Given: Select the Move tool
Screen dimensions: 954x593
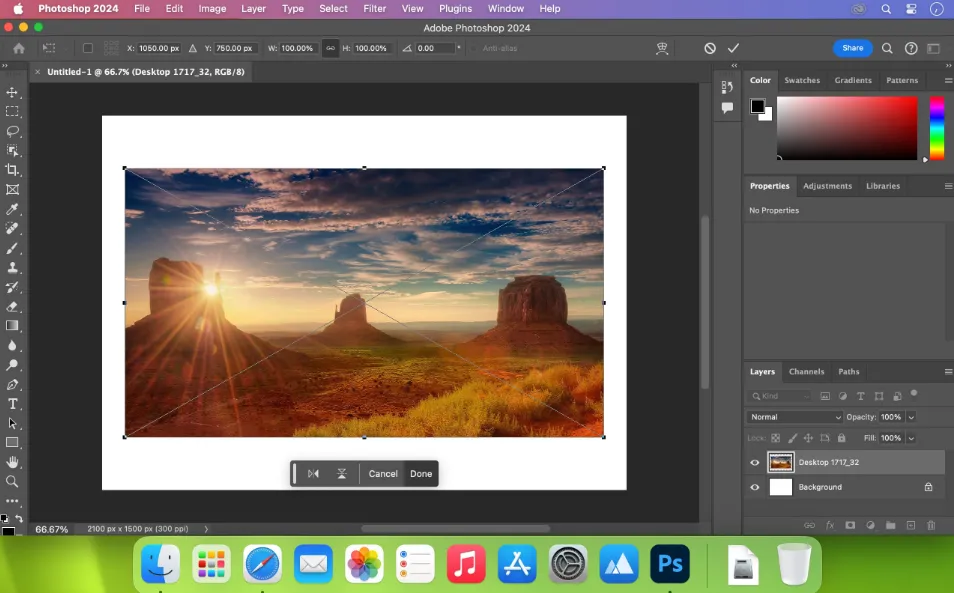Looking at the screenshot, I should click(x=12, y=92).
